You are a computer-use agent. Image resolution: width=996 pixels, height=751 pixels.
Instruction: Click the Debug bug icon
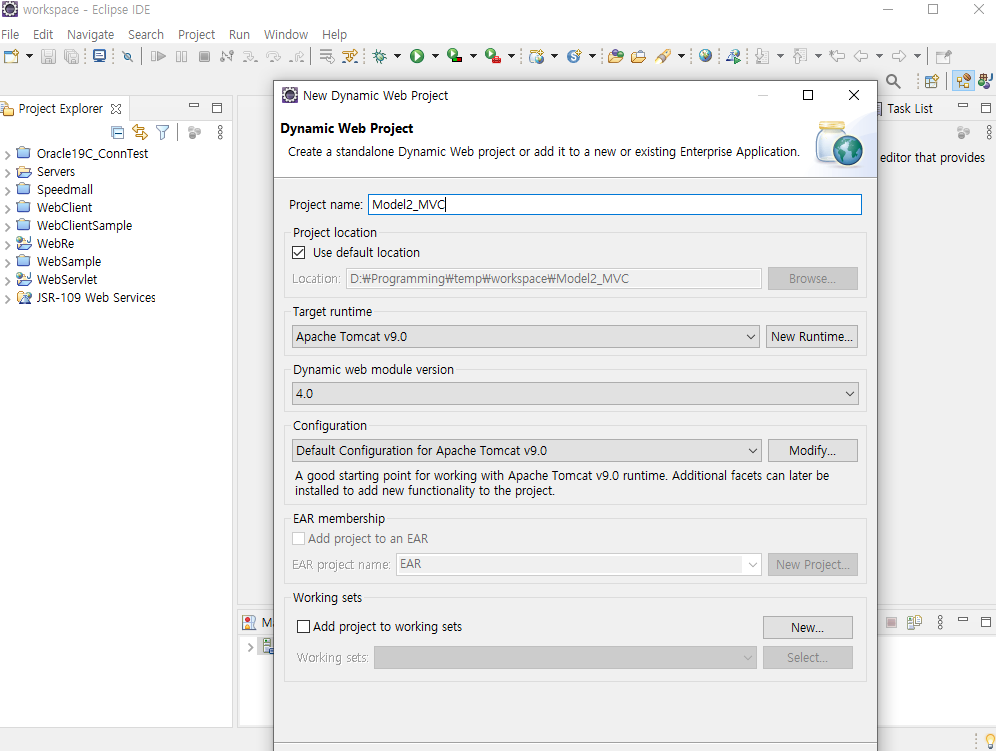coord(380,57)
